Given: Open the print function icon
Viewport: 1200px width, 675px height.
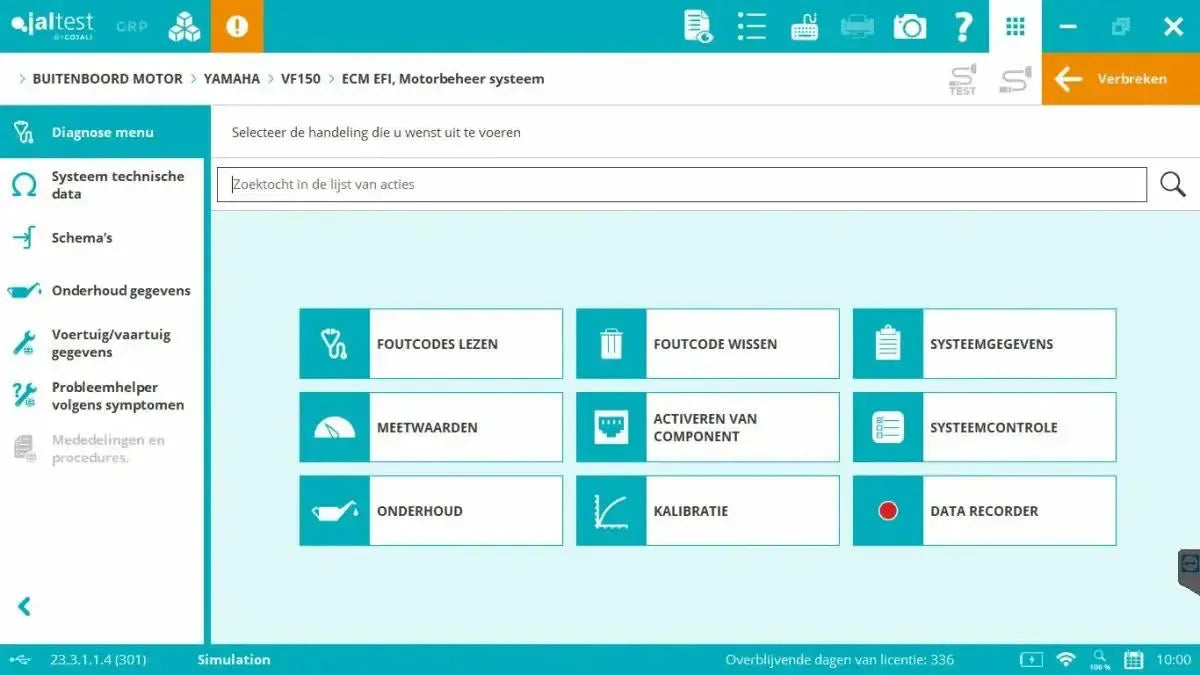Looking at the screenshot, I should coord(856,26).
